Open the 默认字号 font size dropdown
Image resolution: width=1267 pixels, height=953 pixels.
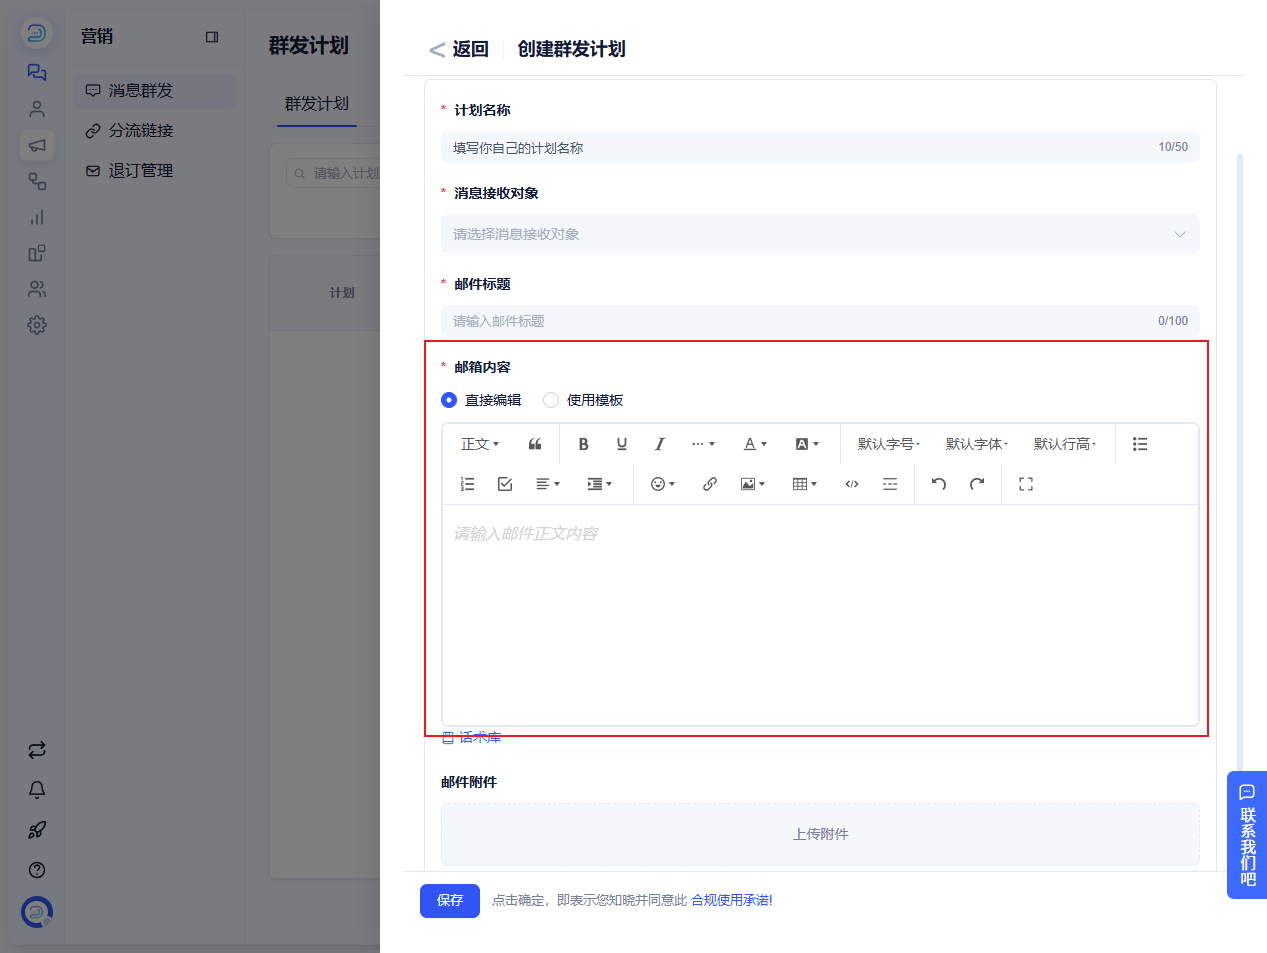[x=889, y=444]
